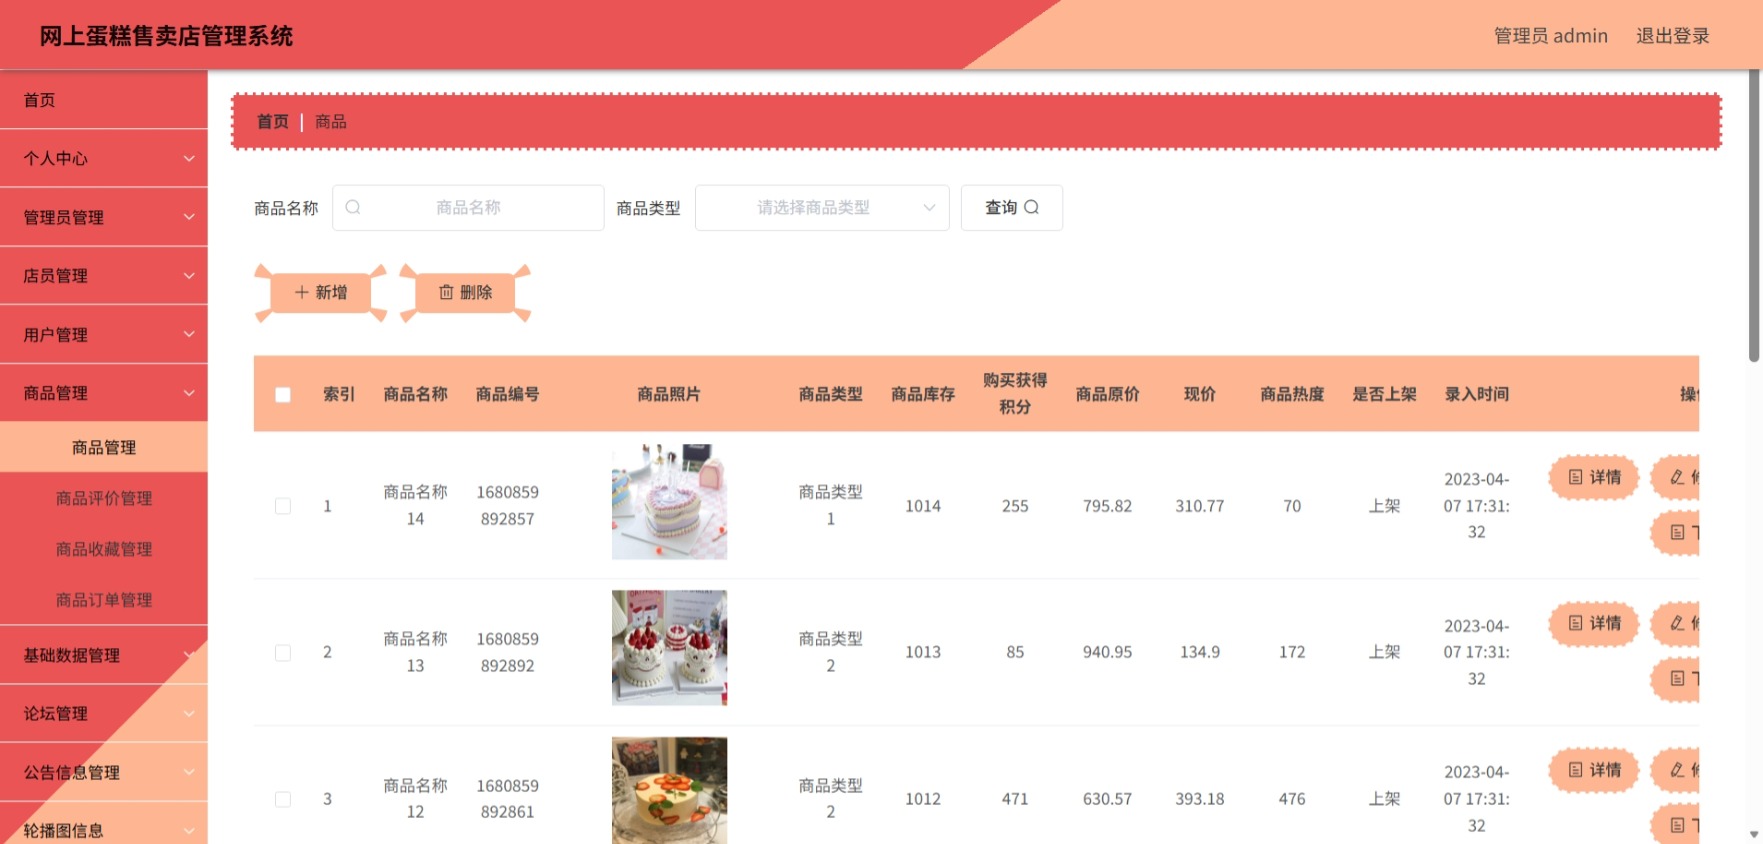Click the 录入时间 column header
1763x844 pixels.
click(1476, 394)
